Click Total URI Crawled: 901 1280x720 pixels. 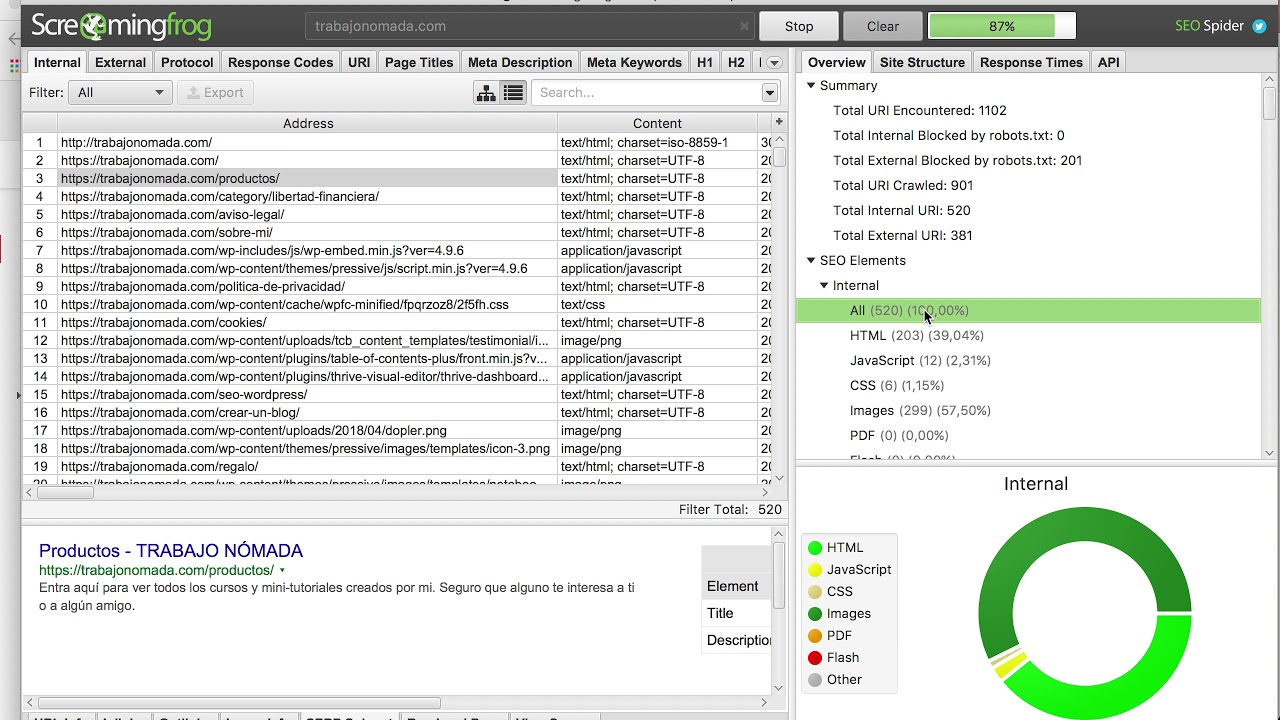pos(903,186)
